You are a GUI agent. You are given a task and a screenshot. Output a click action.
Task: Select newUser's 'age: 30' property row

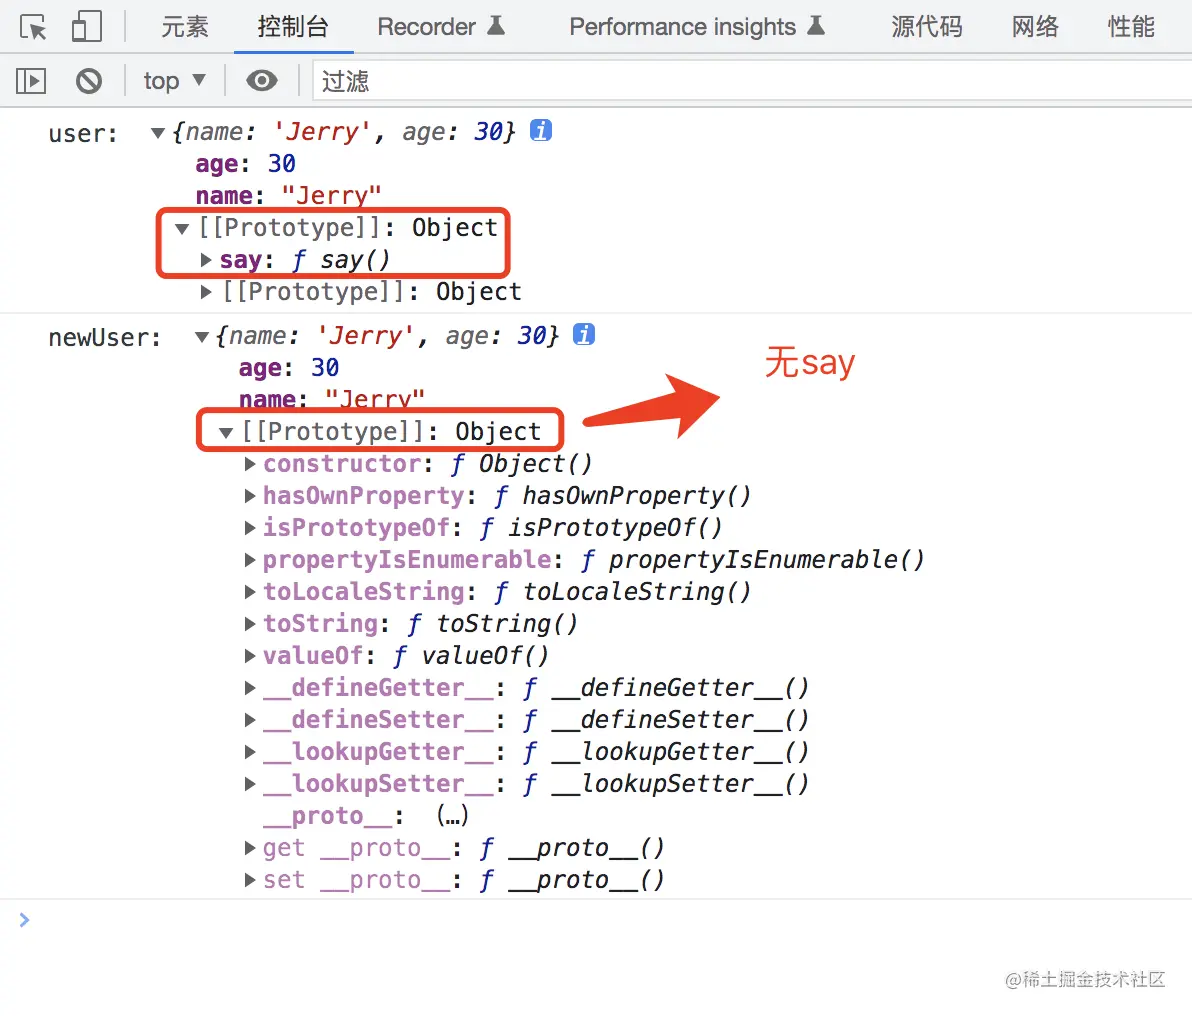tap(289, 368)
